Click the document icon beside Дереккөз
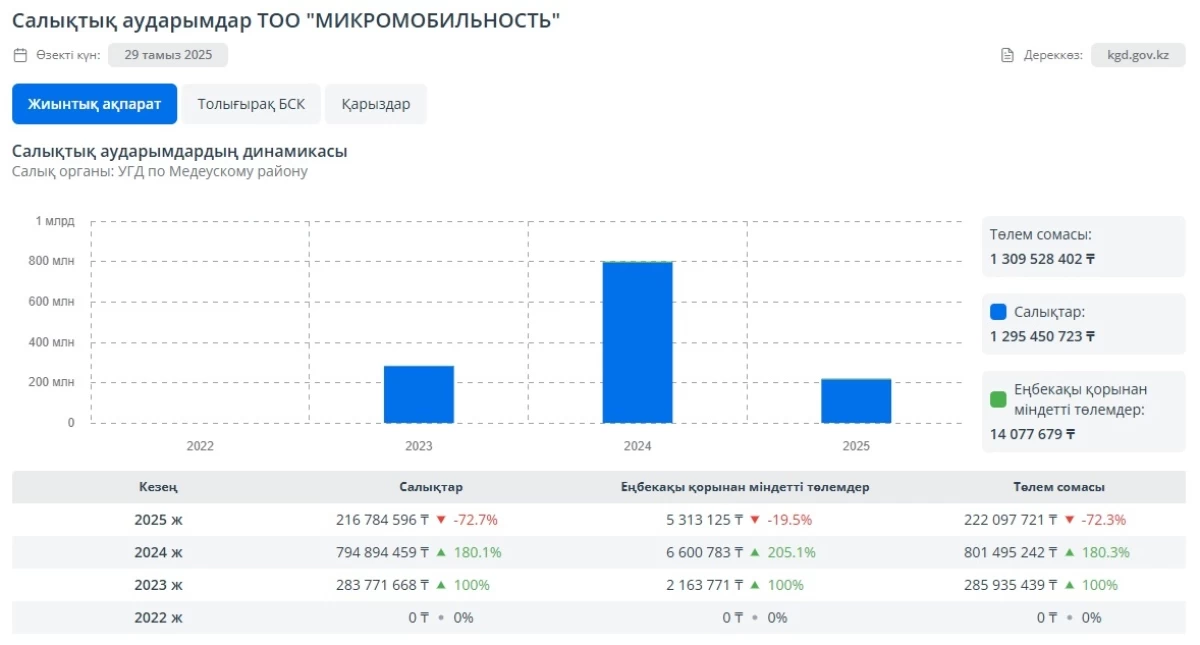1200x645 pixels. [1007, 55]
